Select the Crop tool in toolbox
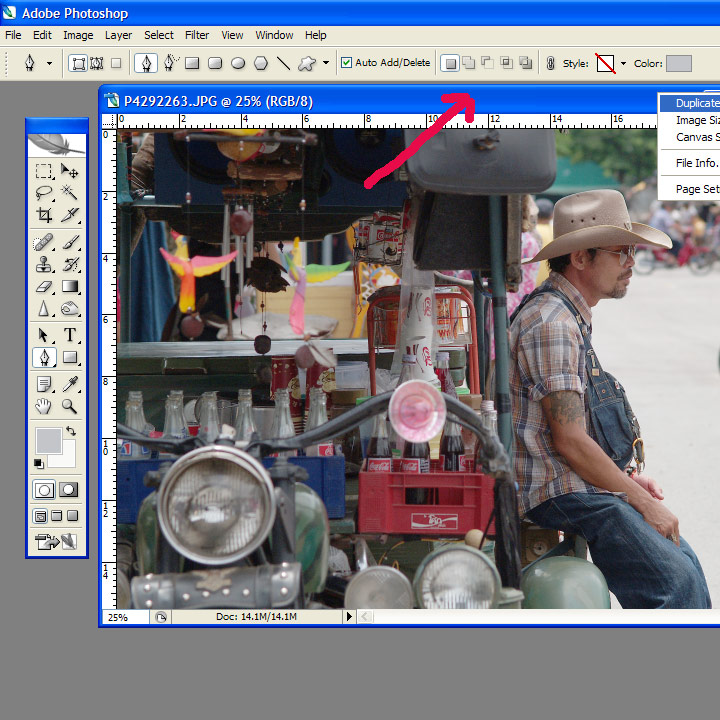The height and width of the screenshot is (720, 720). pyautogui.click(x=44, y=215)
